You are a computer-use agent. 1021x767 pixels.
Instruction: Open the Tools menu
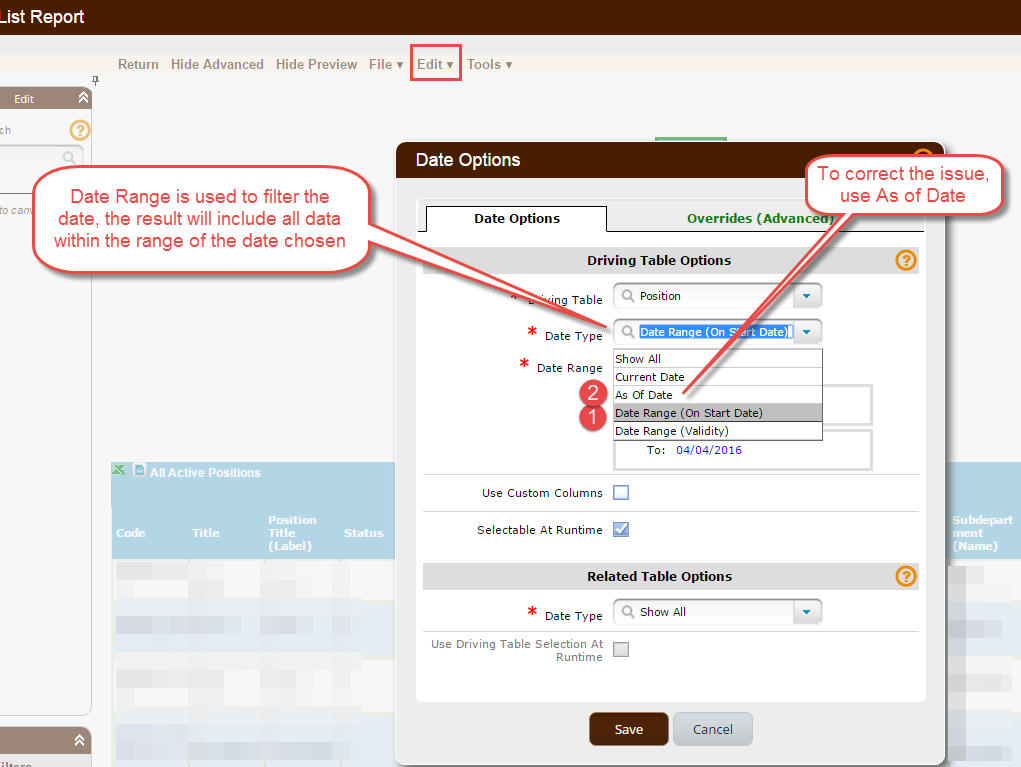pos(489,64)
